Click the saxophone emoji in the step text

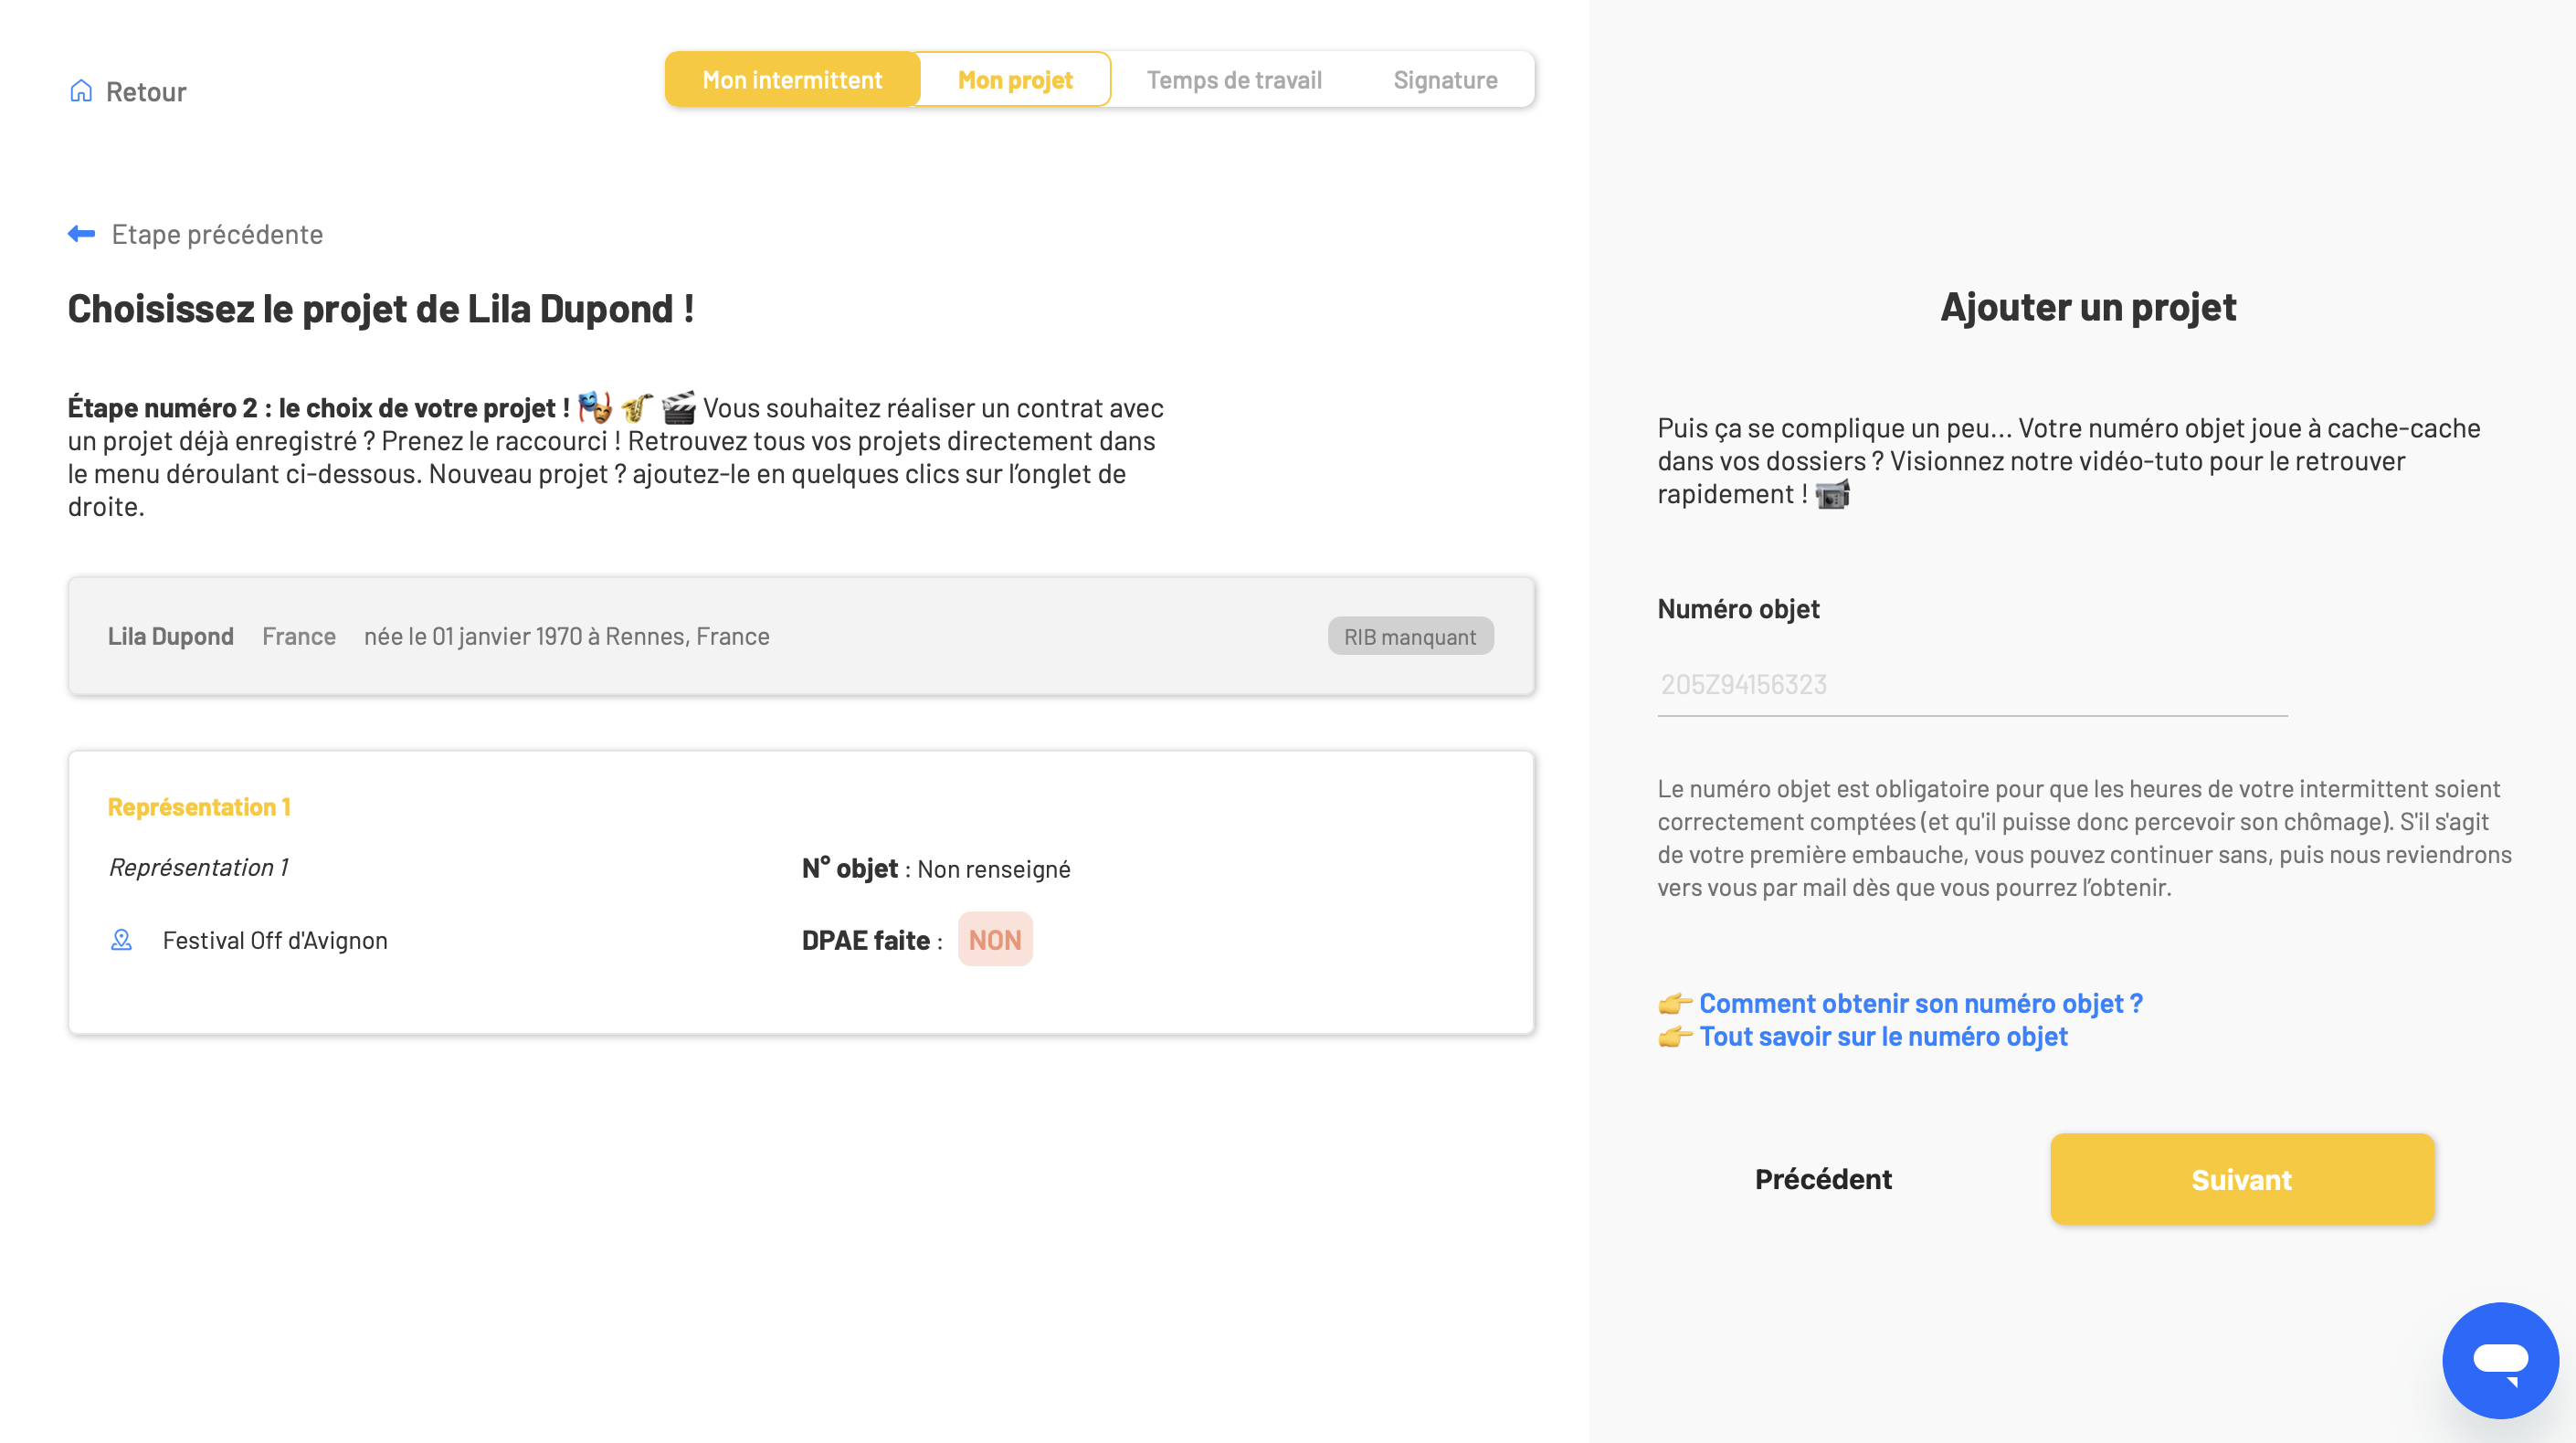[x=636, y=407]
